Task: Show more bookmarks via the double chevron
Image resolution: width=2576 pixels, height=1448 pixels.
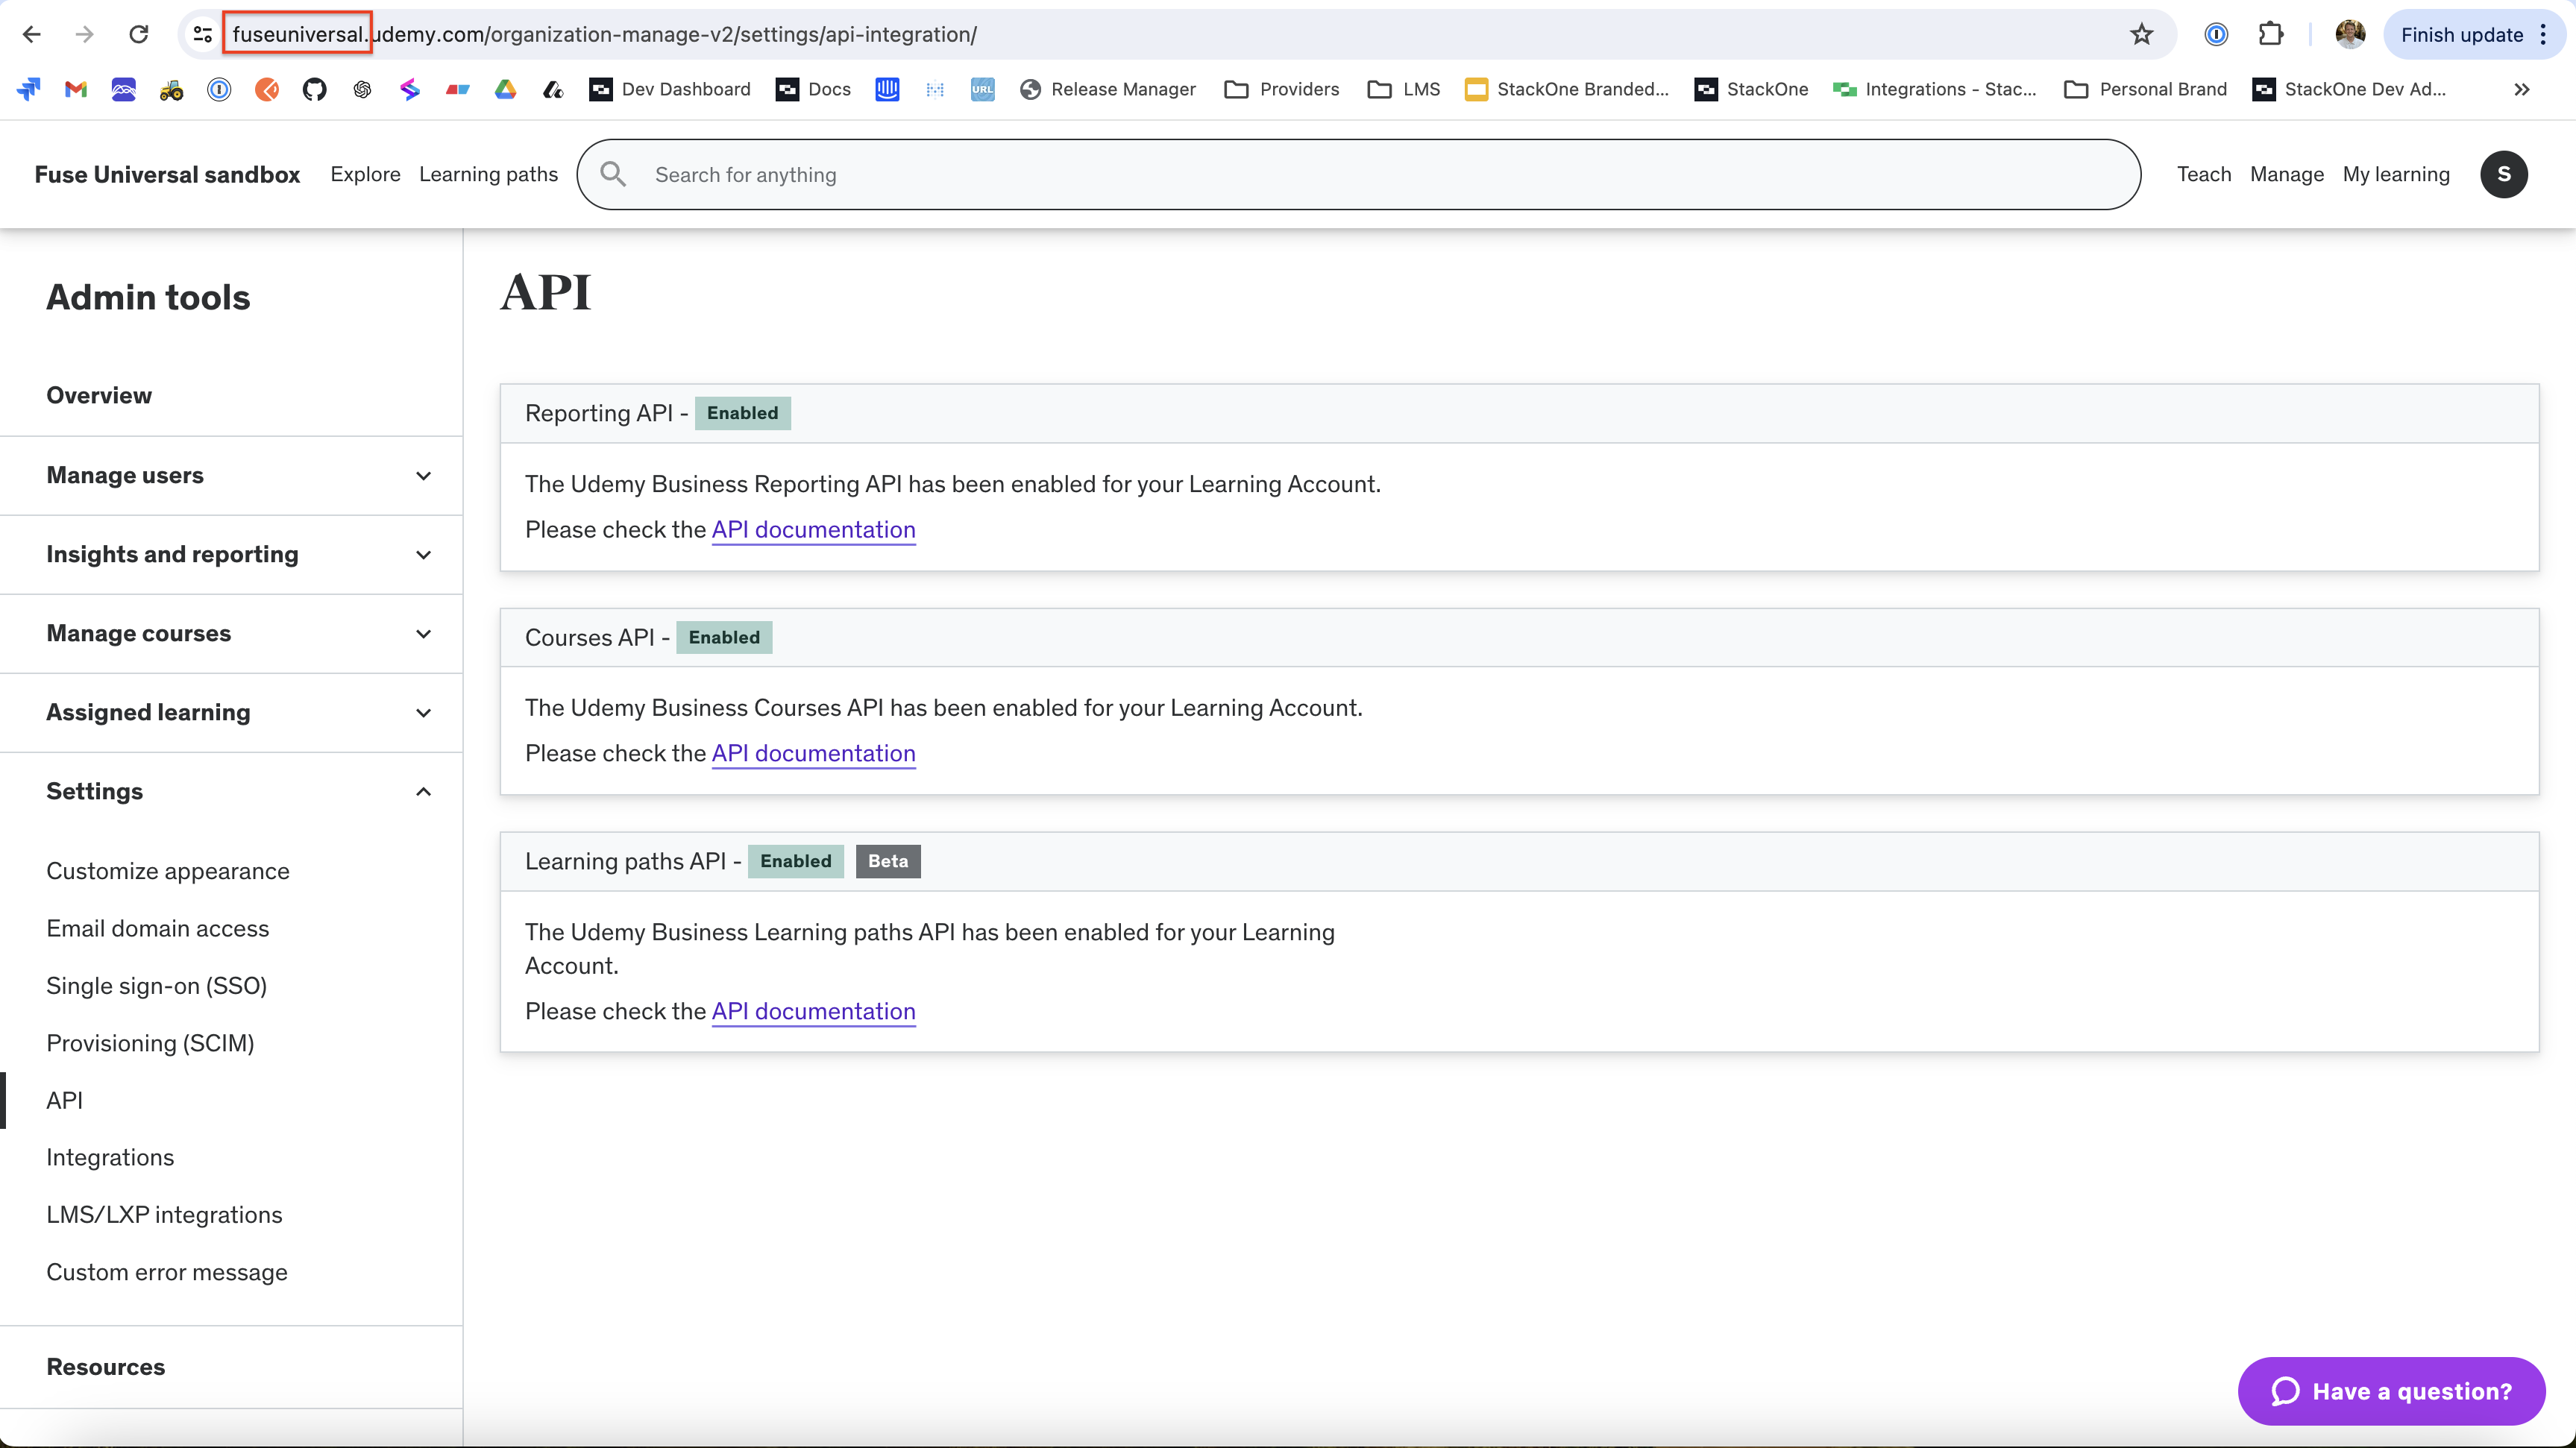Action: [2521, 89]
